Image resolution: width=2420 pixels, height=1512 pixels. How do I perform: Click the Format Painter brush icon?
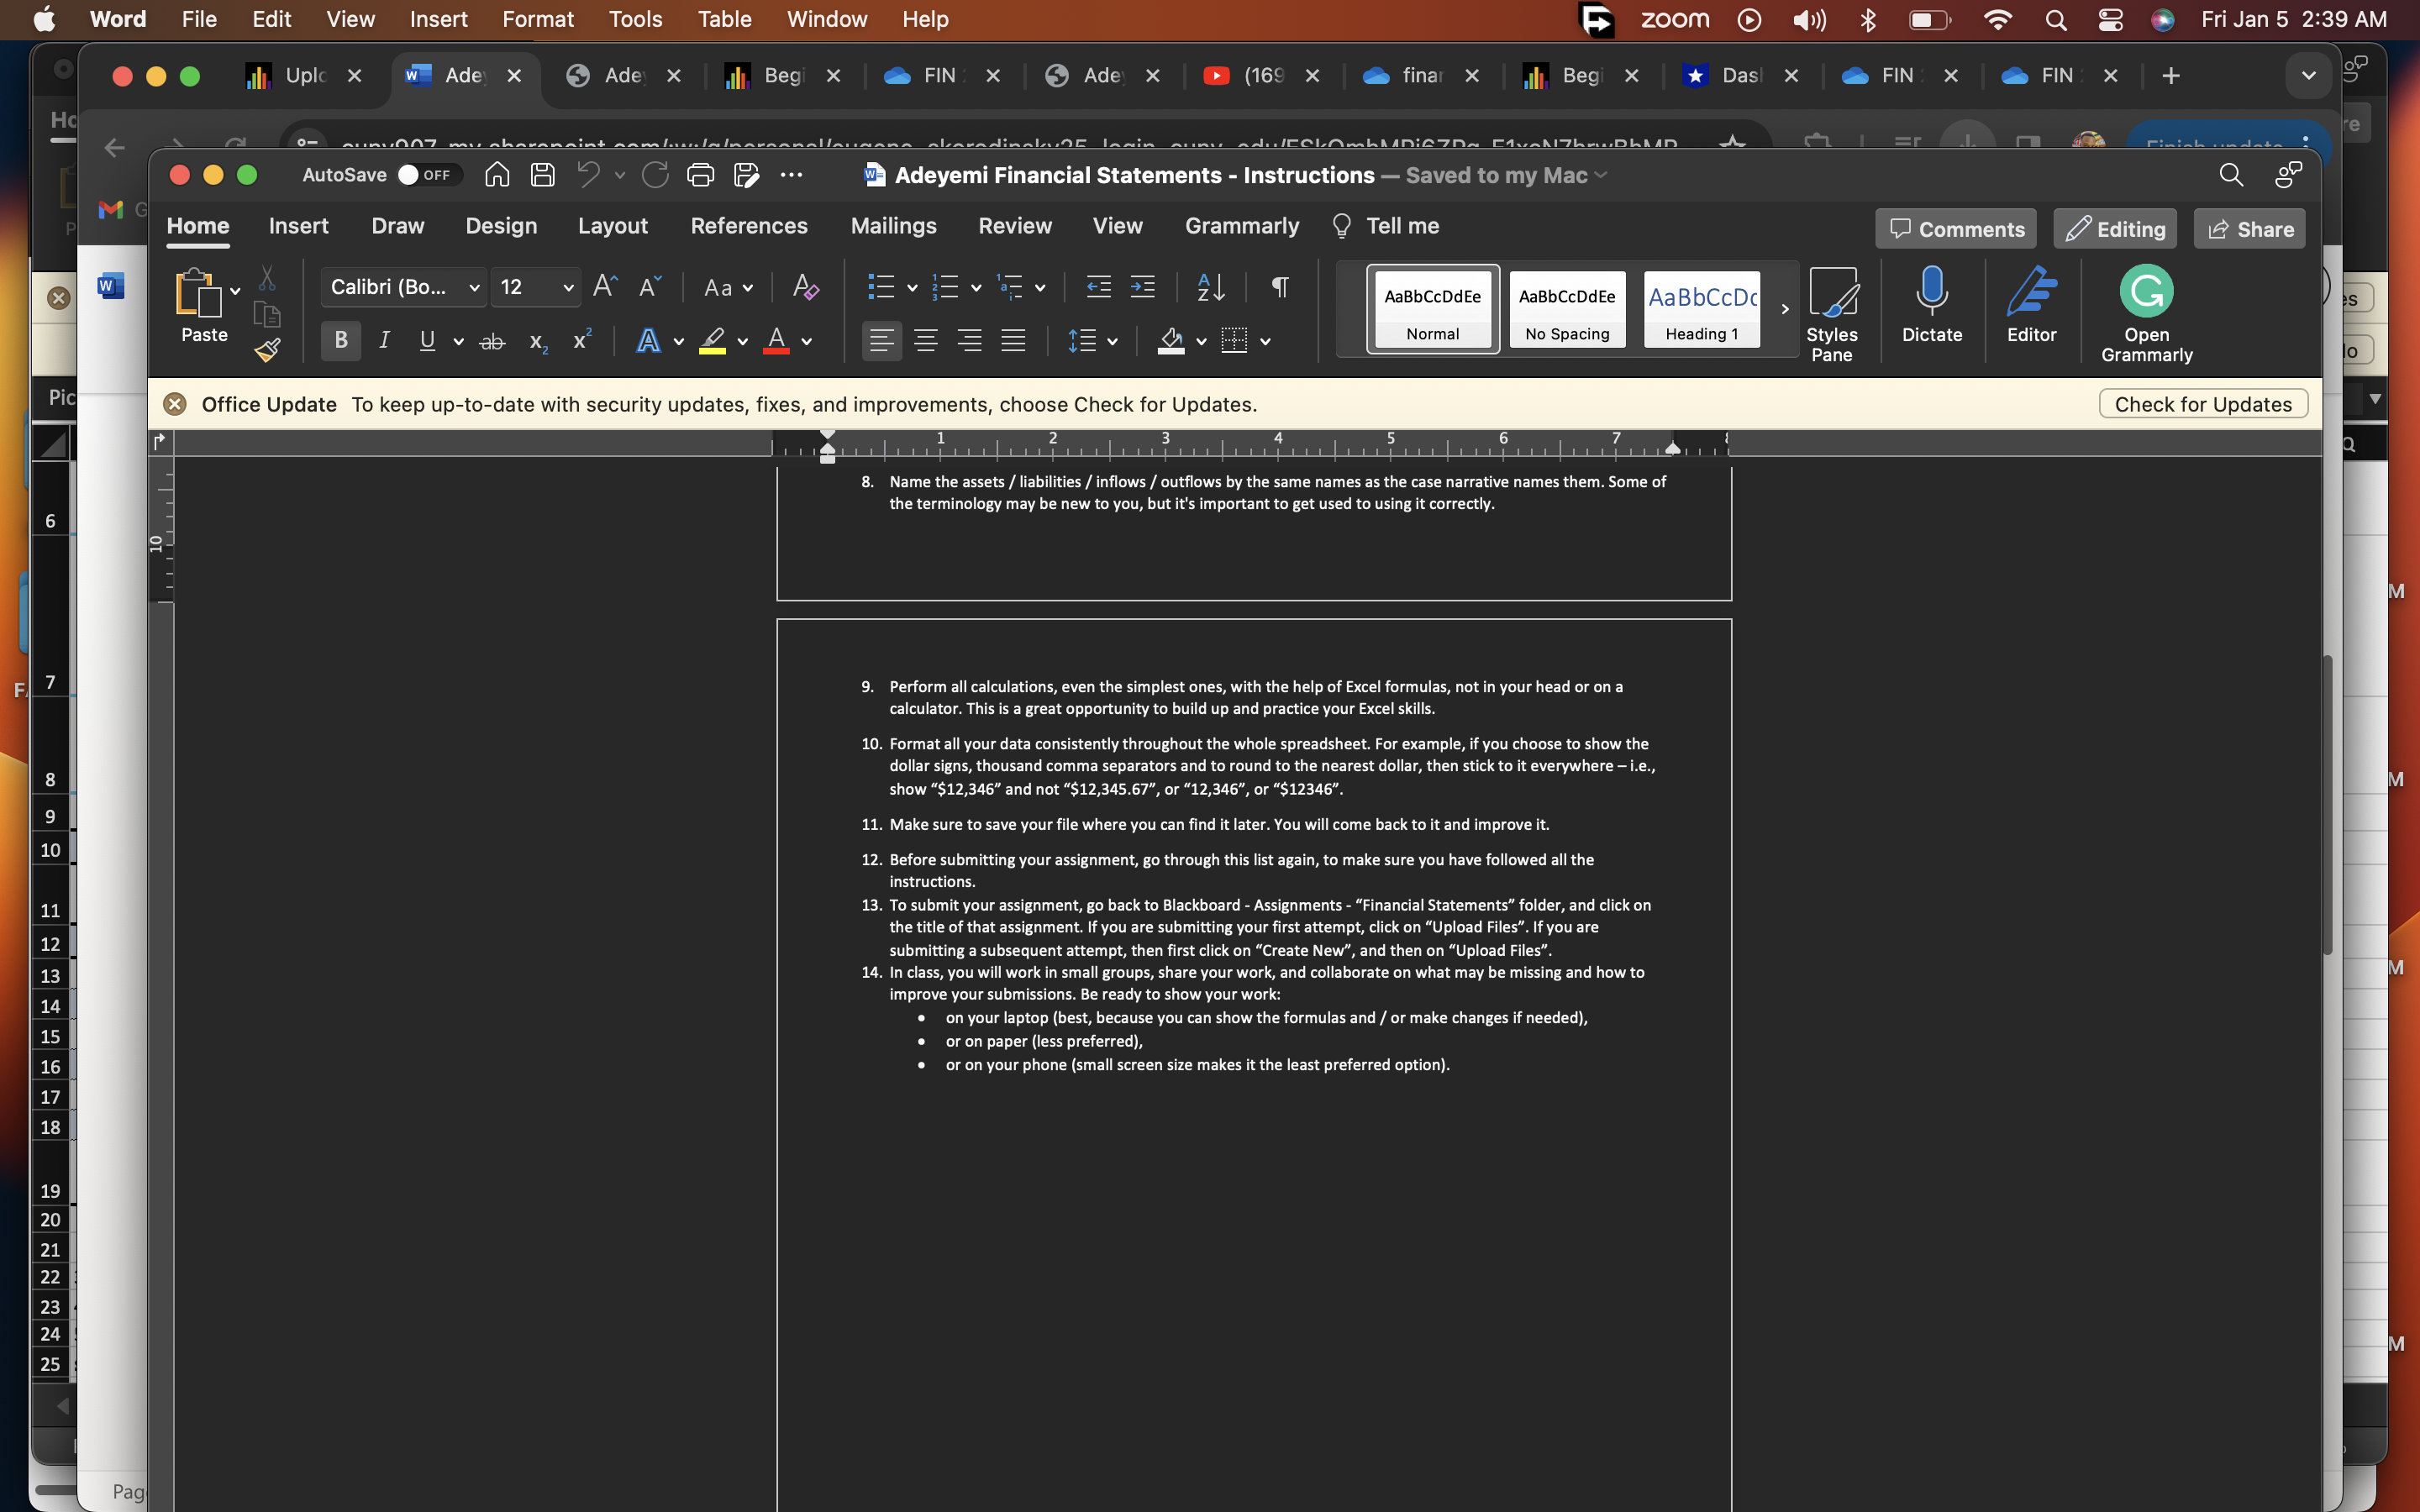267,350
